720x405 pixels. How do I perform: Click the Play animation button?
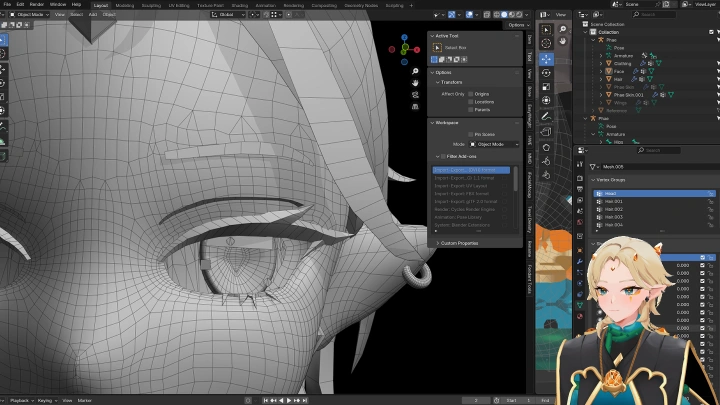coord(289,400)
